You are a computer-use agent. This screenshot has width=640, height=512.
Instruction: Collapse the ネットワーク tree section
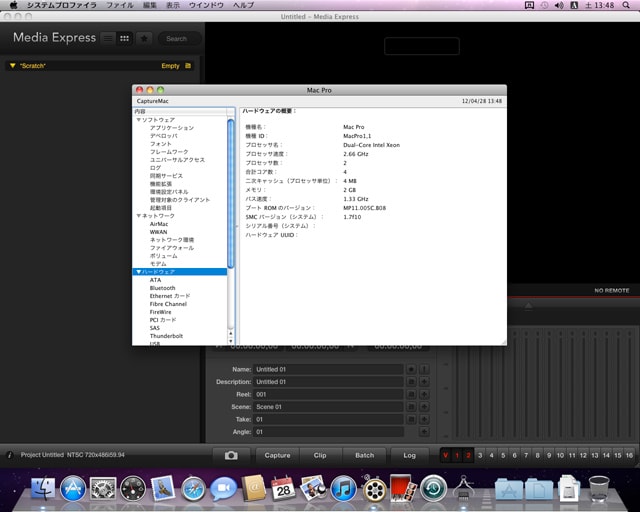tap(138, 216)
